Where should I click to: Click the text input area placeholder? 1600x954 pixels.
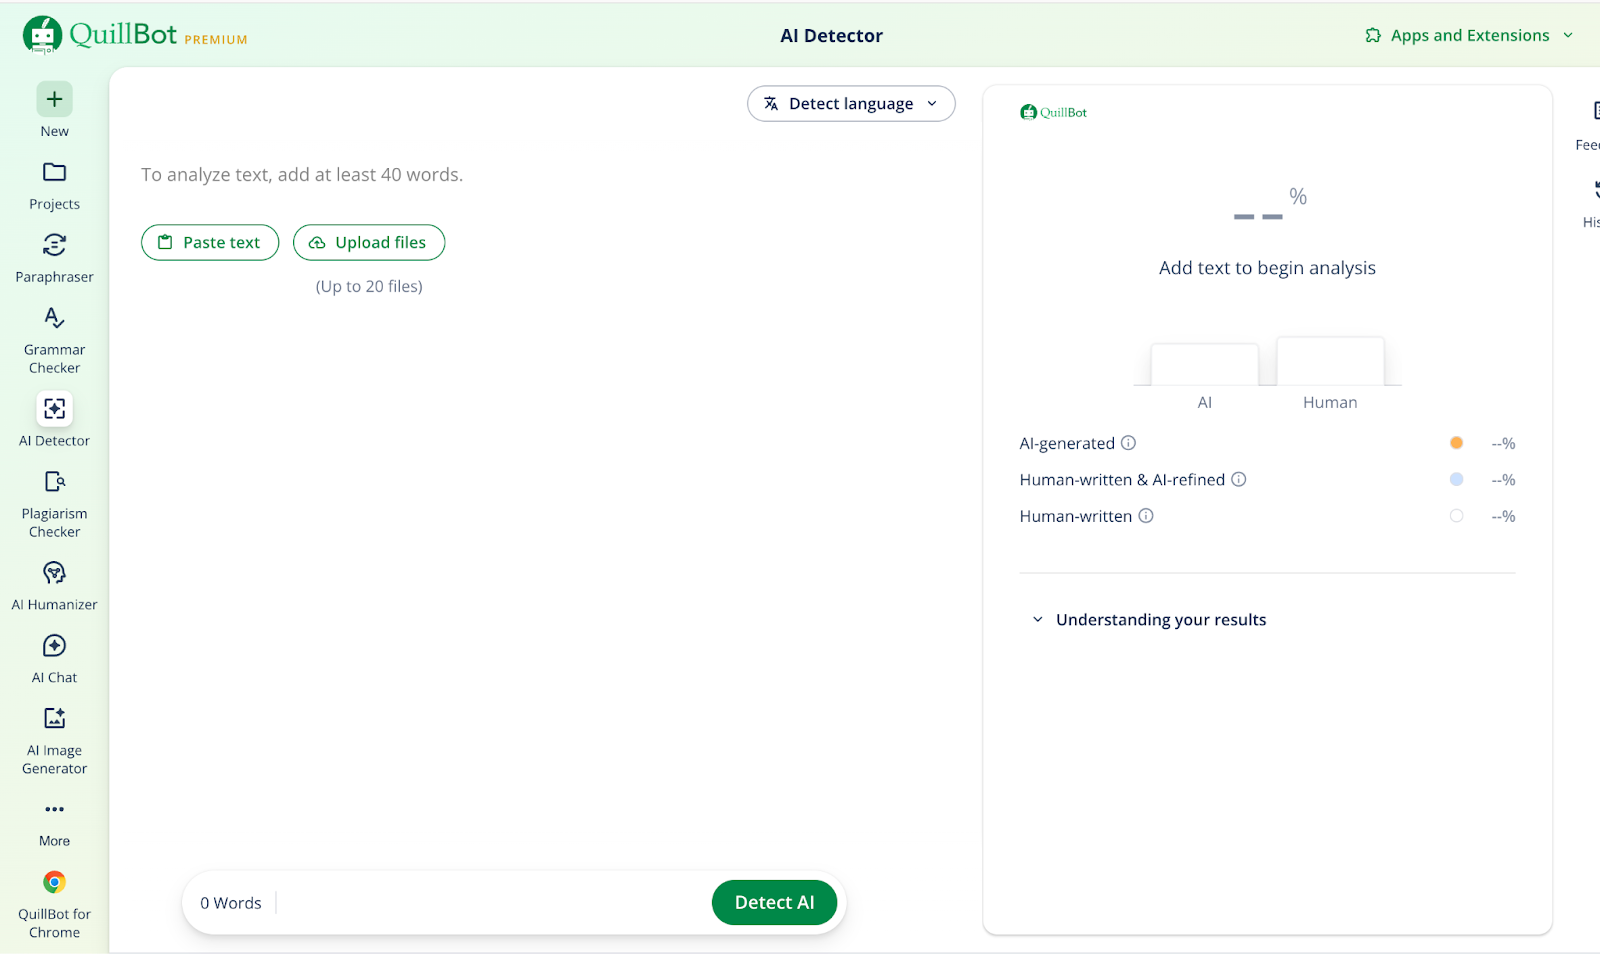302,175
